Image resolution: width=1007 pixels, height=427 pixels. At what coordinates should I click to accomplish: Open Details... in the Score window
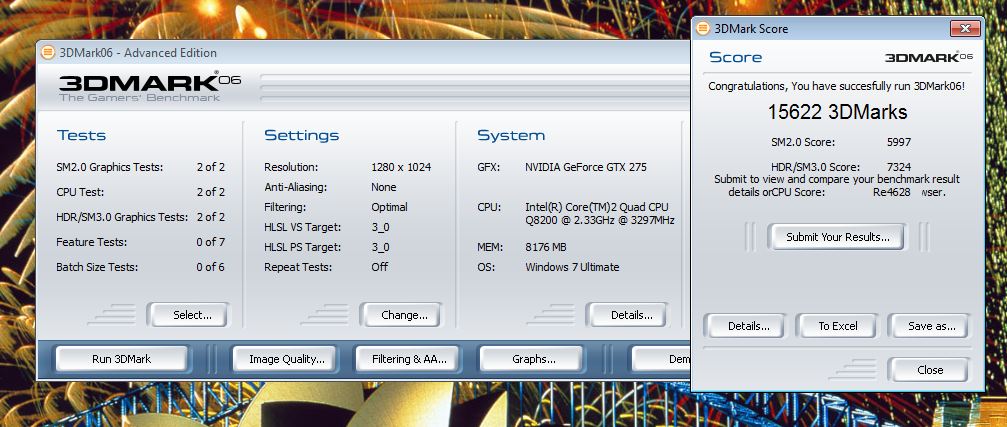745,326
